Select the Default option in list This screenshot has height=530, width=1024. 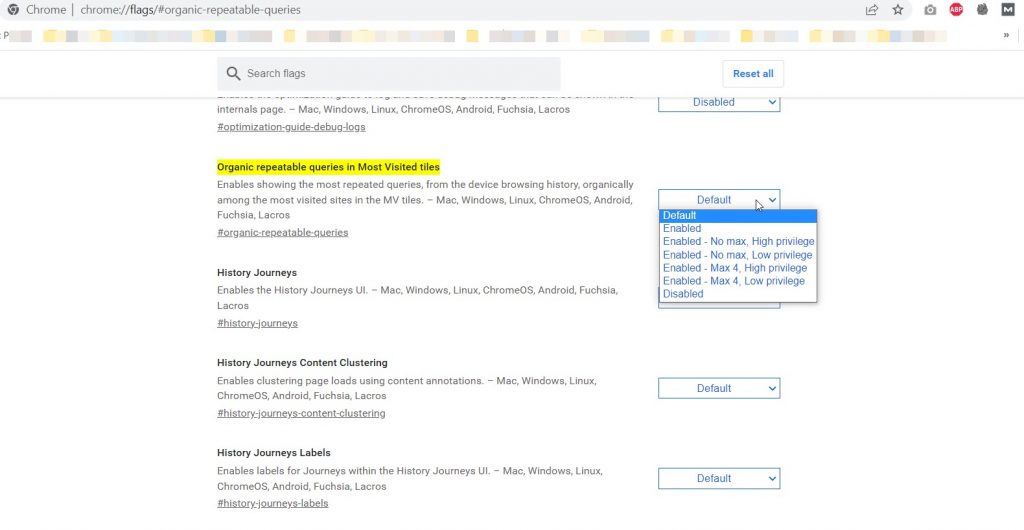(738, 215)
